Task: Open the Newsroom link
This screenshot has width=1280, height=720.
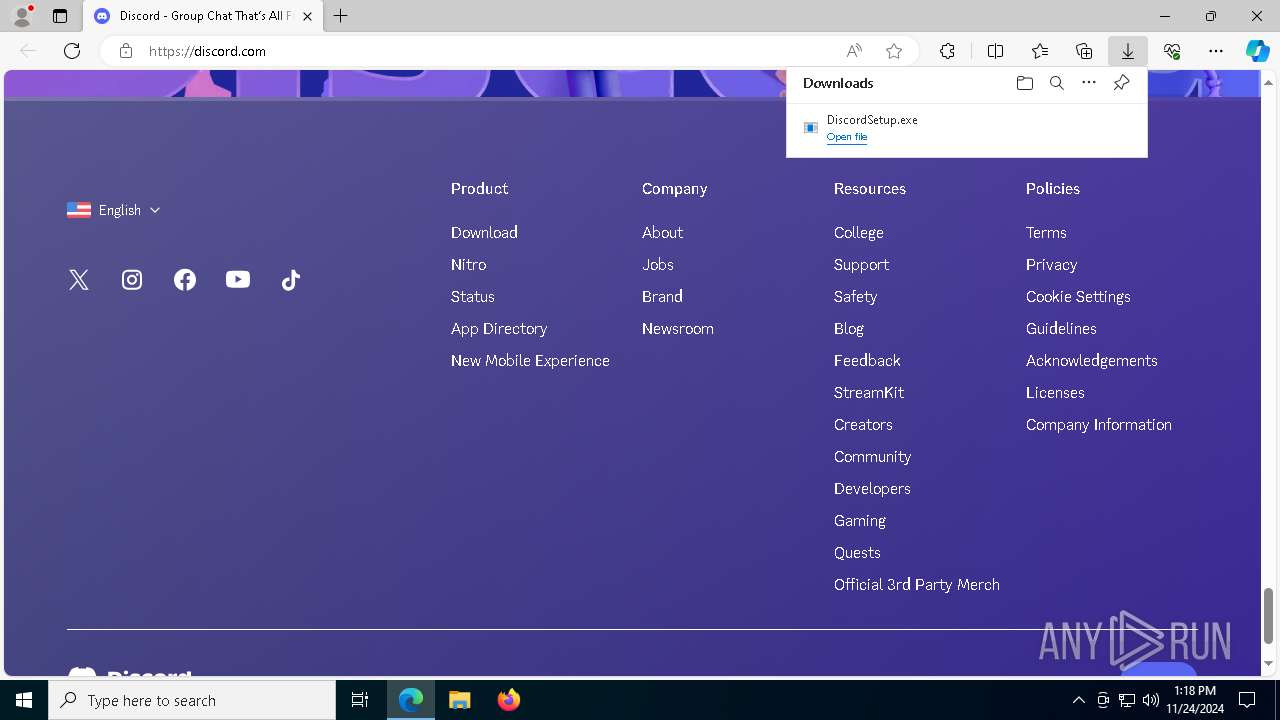Action: coord(678,328)
